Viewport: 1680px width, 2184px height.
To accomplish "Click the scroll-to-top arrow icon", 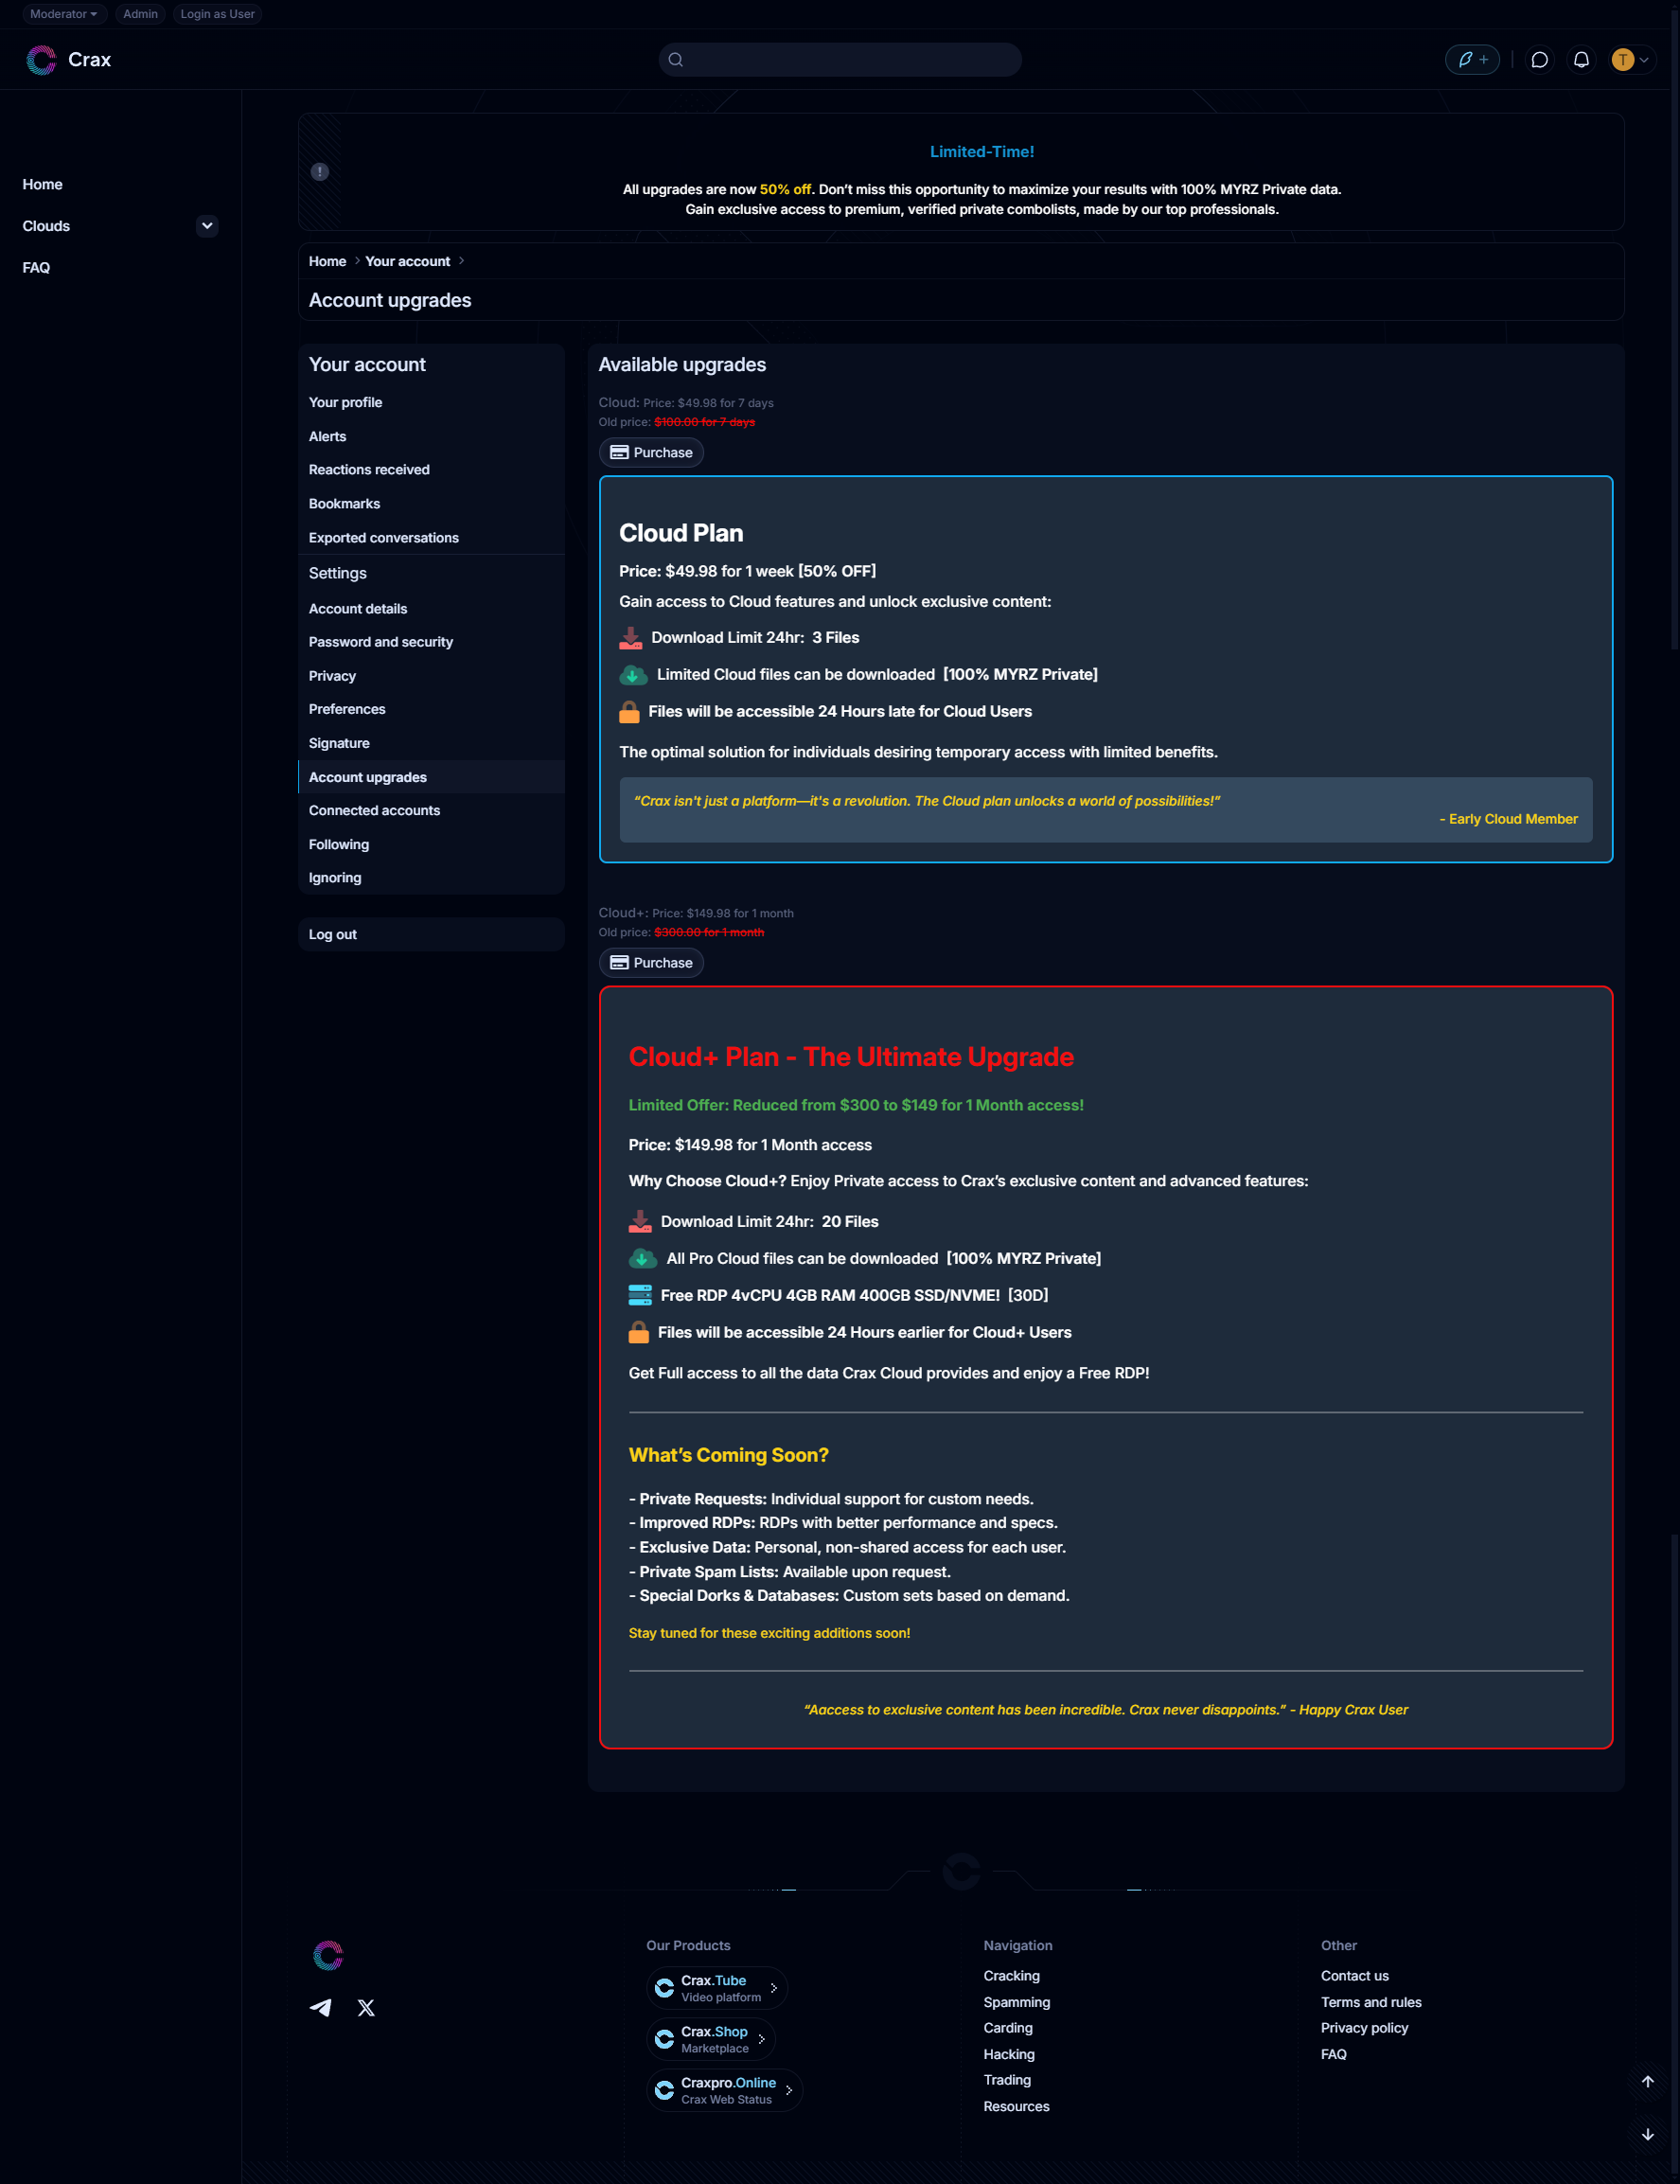I will coord(1647,2081).
